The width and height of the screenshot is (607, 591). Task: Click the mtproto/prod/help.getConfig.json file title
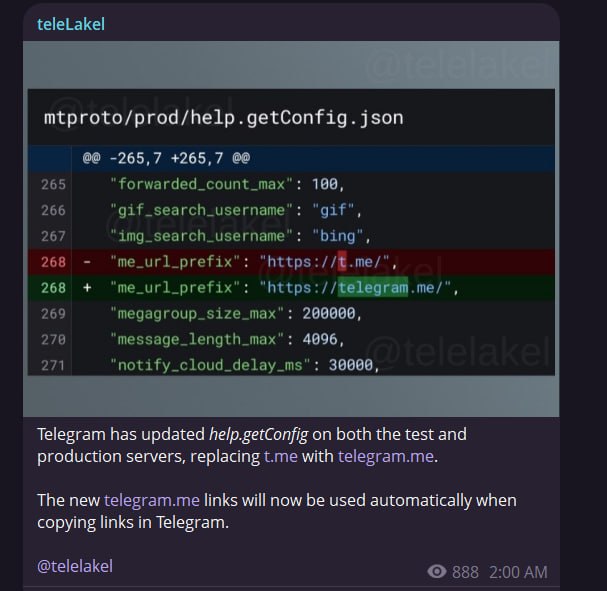[223, 118]
